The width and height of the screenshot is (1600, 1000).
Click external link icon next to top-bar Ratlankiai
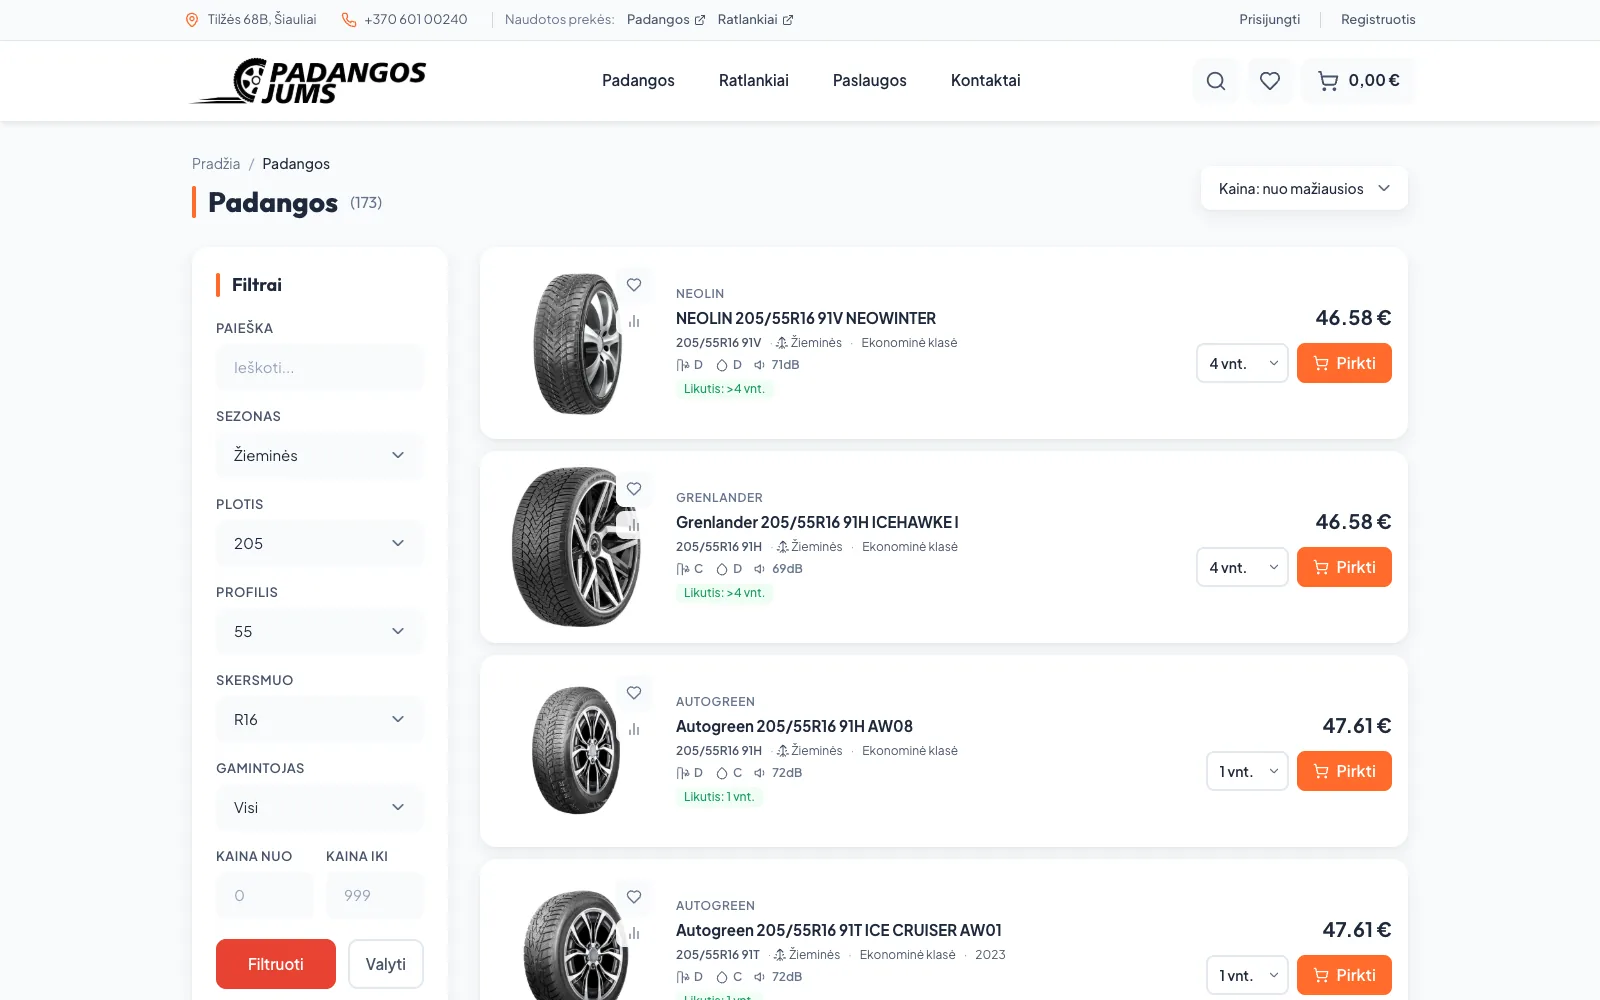pyautogui.click(x=788, y=20)
